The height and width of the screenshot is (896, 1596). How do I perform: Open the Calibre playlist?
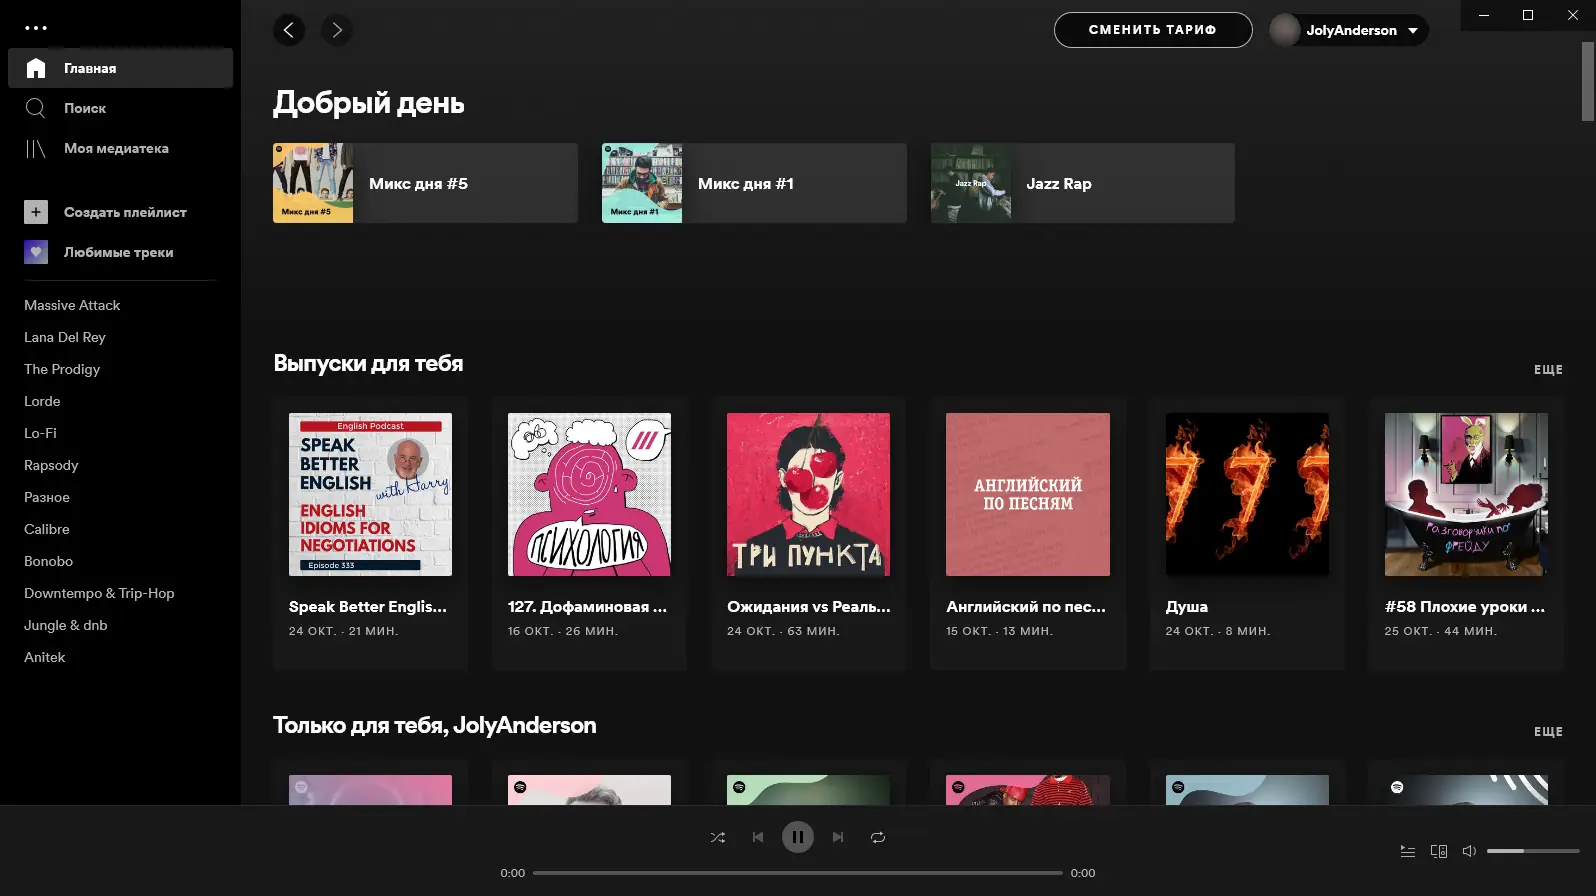point(47,529)
